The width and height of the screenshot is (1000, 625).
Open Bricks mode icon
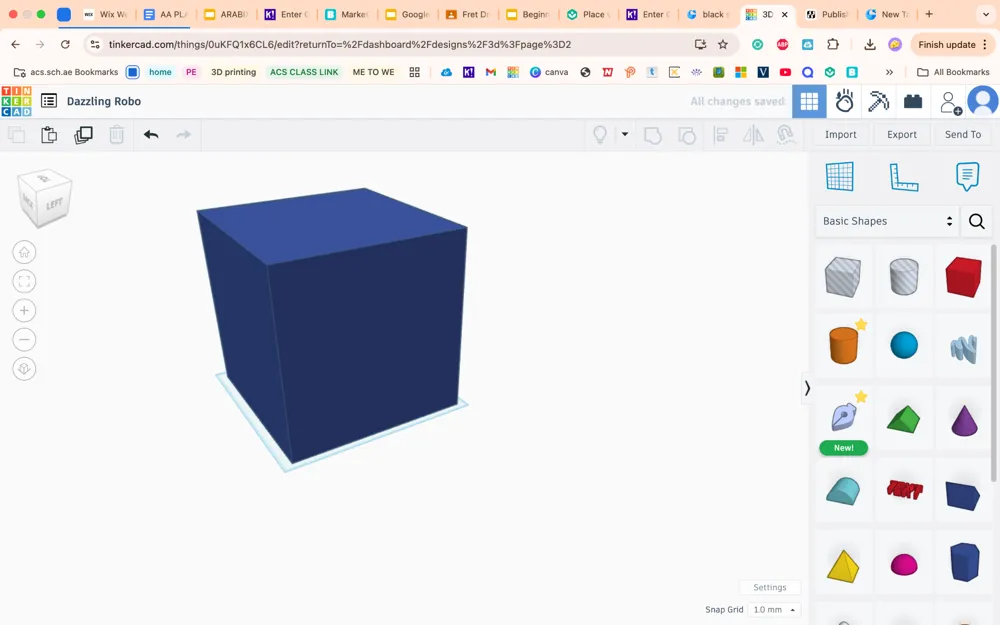tap(913, 101)
